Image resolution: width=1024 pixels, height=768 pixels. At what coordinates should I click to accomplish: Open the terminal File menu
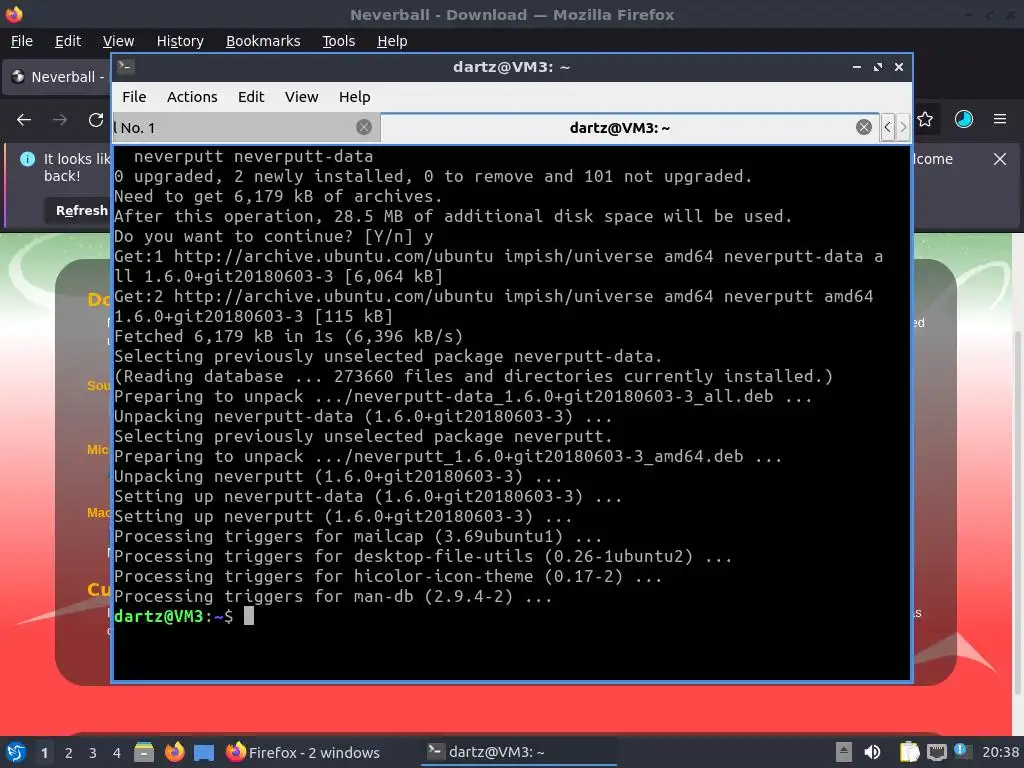134,97
